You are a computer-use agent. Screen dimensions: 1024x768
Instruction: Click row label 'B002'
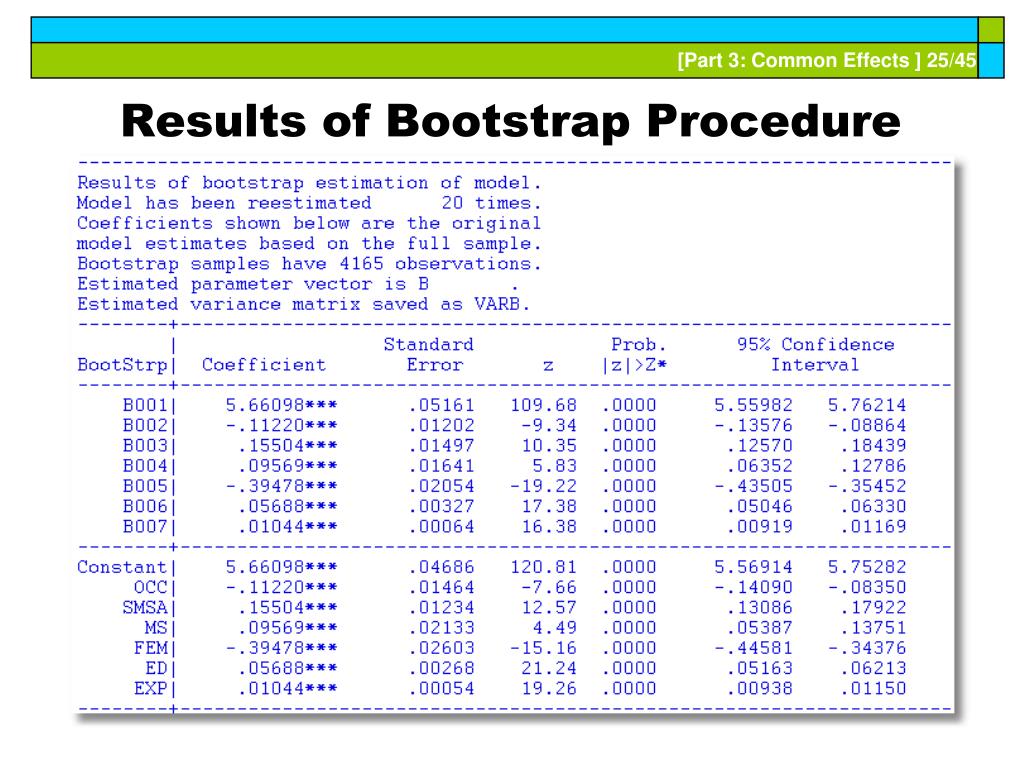click(x=145, y=426)
